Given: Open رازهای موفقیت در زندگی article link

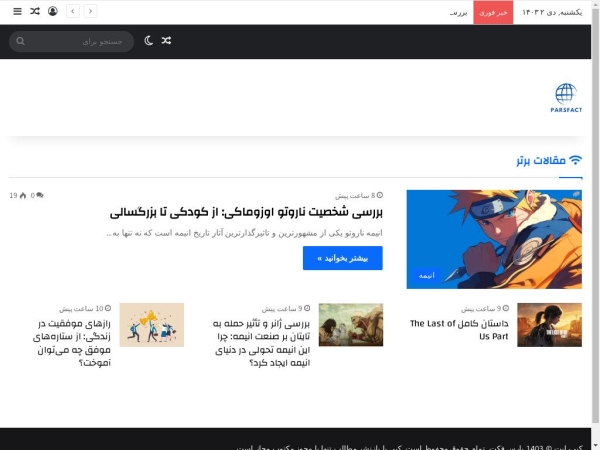Looking at the screenshot, I should [x=72, y=343].
